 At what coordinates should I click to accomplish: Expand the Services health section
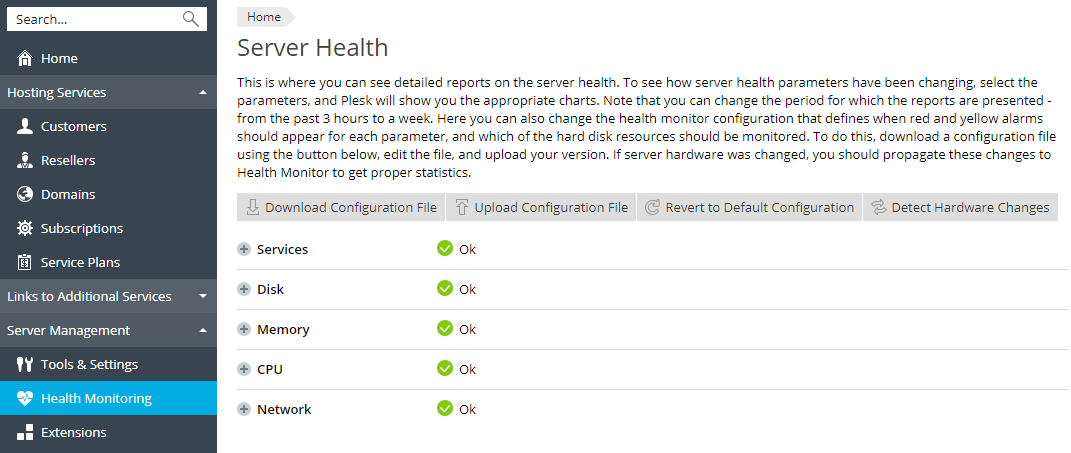[244, 249]
